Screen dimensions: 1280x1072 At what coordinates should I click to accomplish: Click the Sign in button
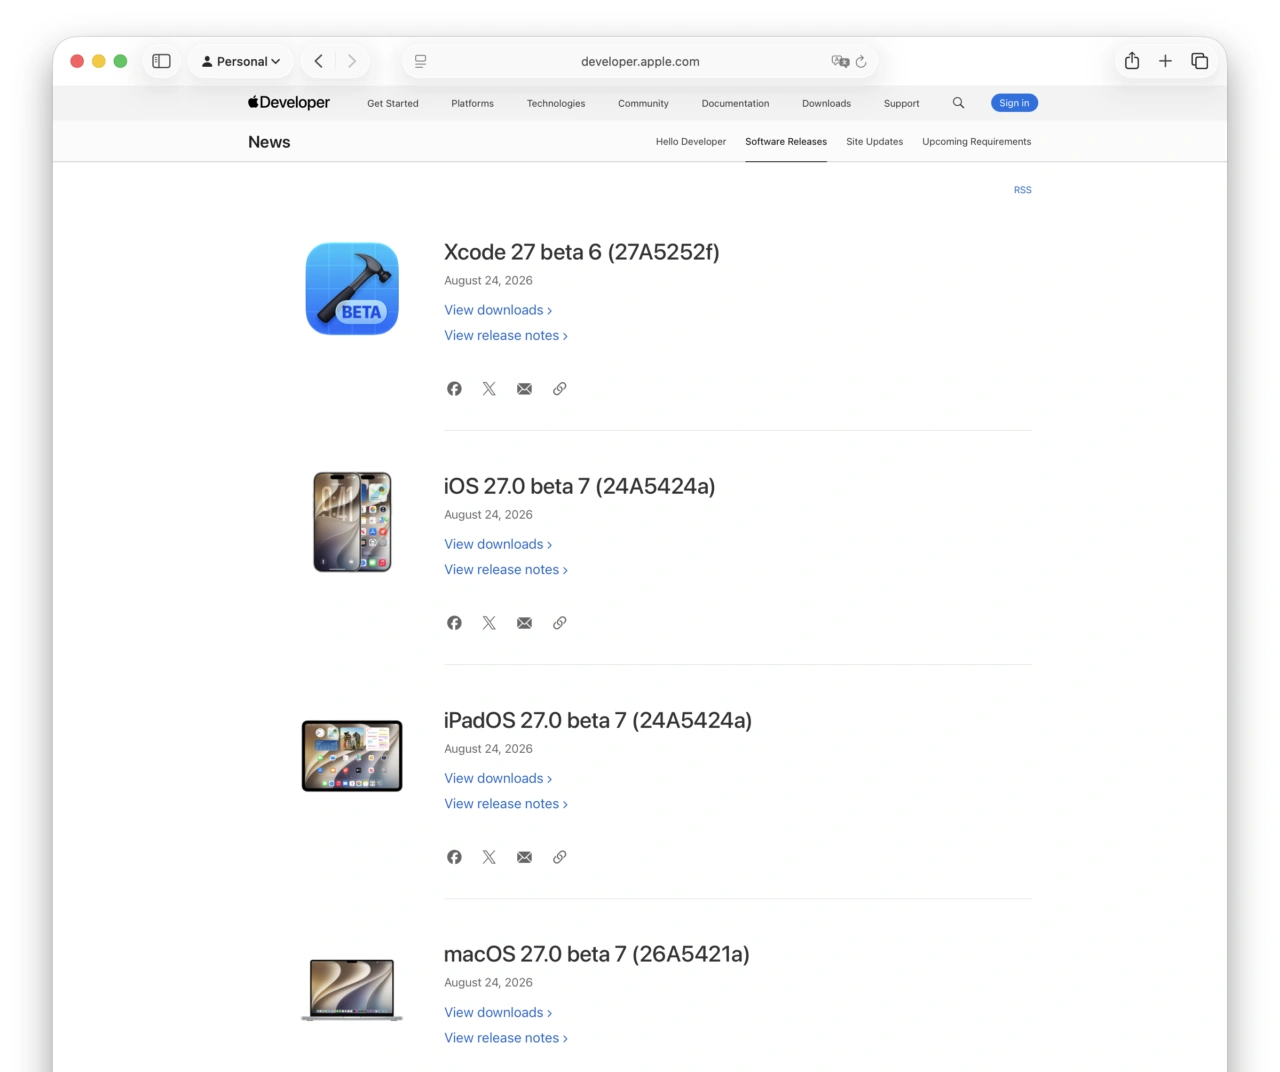tap(1014, 103)
